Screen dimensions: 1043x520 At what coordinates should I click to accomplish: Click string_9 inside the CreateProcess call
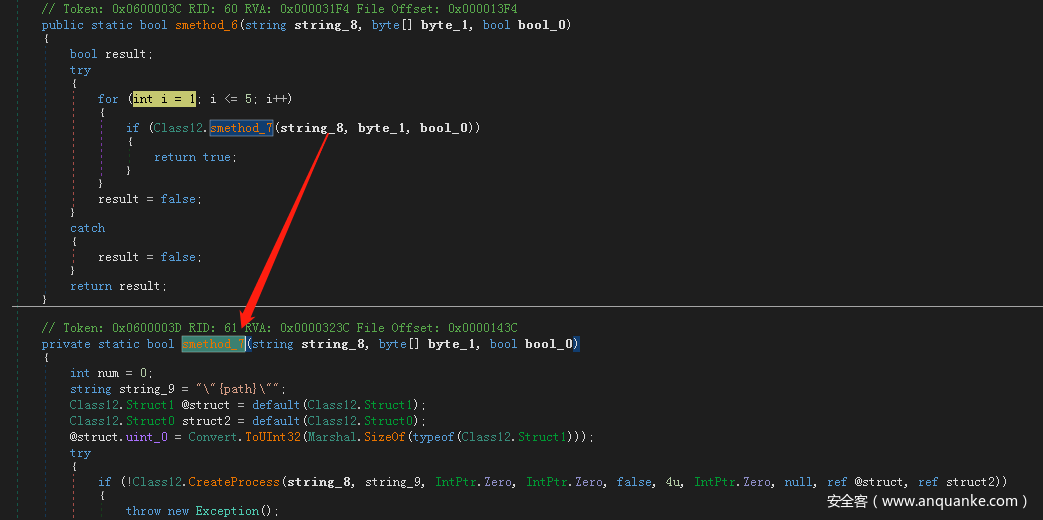point(393,482)
